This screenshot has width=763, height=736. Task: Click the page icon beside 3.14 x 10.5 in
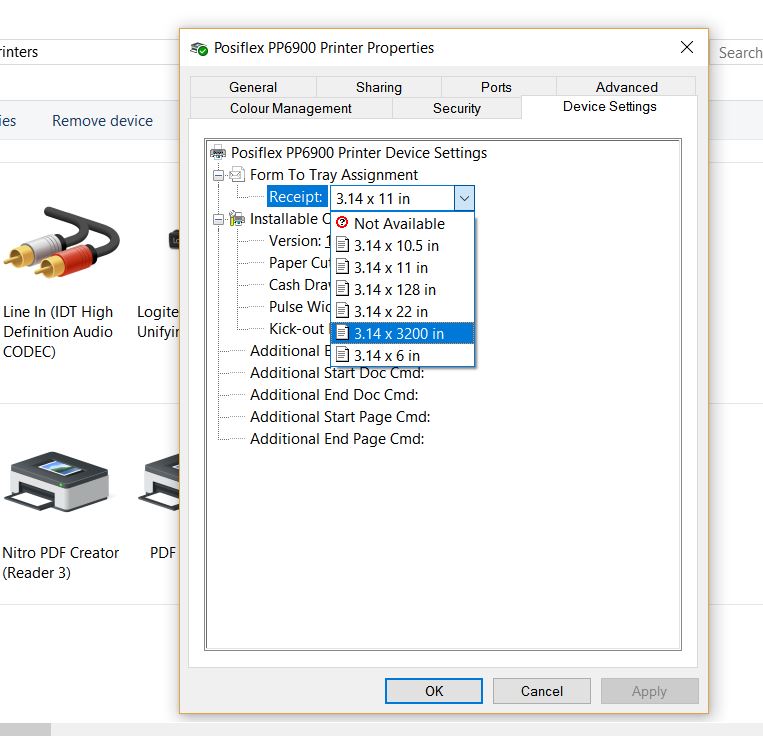coord(343,245)
